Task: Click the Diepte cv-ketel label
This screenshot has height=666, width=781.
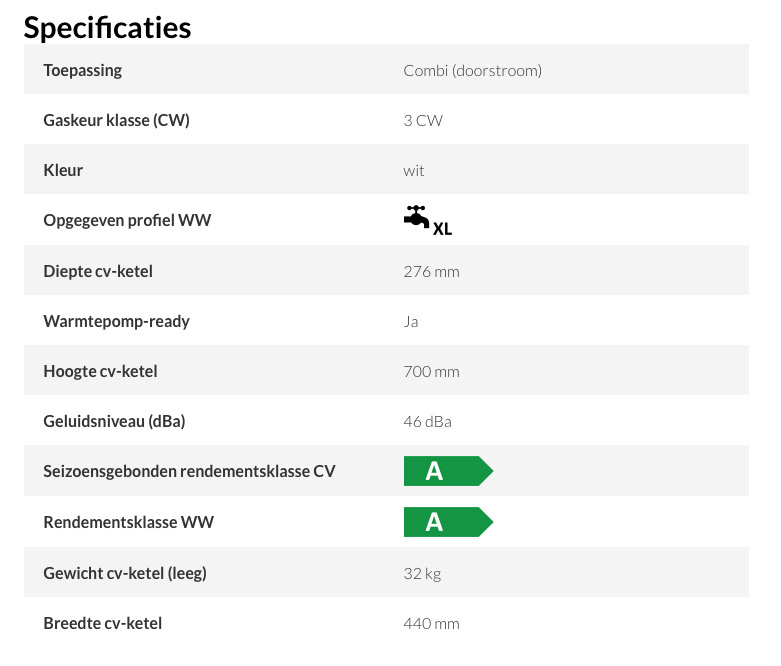Action: coord(98,271)
